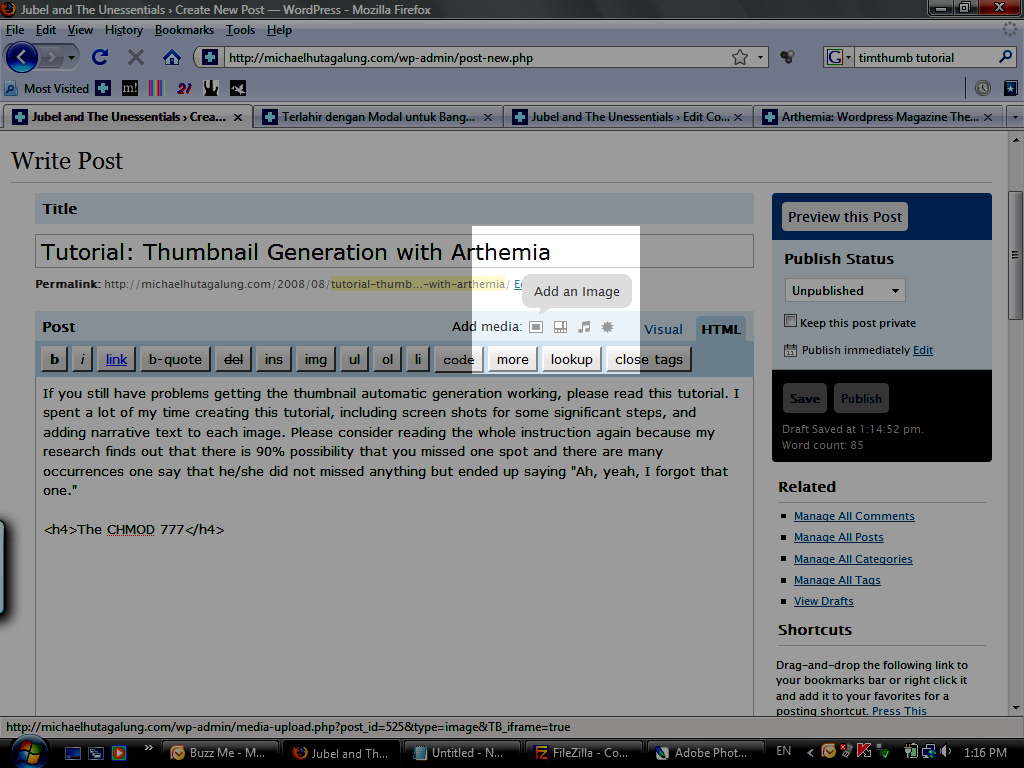
Task: Expand the list all tabs arrow
Action: pos(1015,117)
